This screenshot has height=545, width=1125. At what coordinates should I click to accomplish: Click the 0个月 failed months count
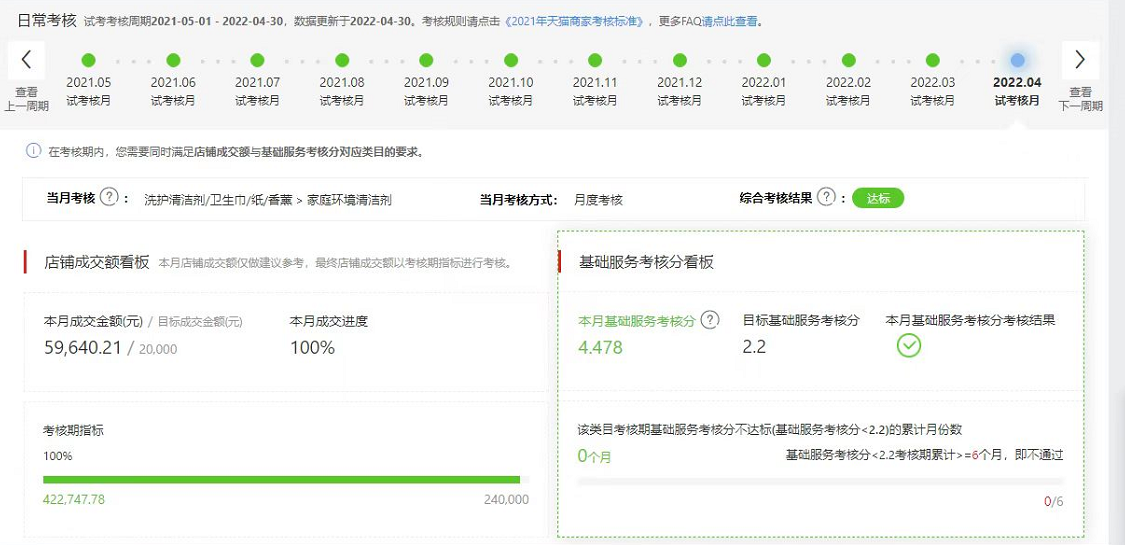click(x=594, y=455)
